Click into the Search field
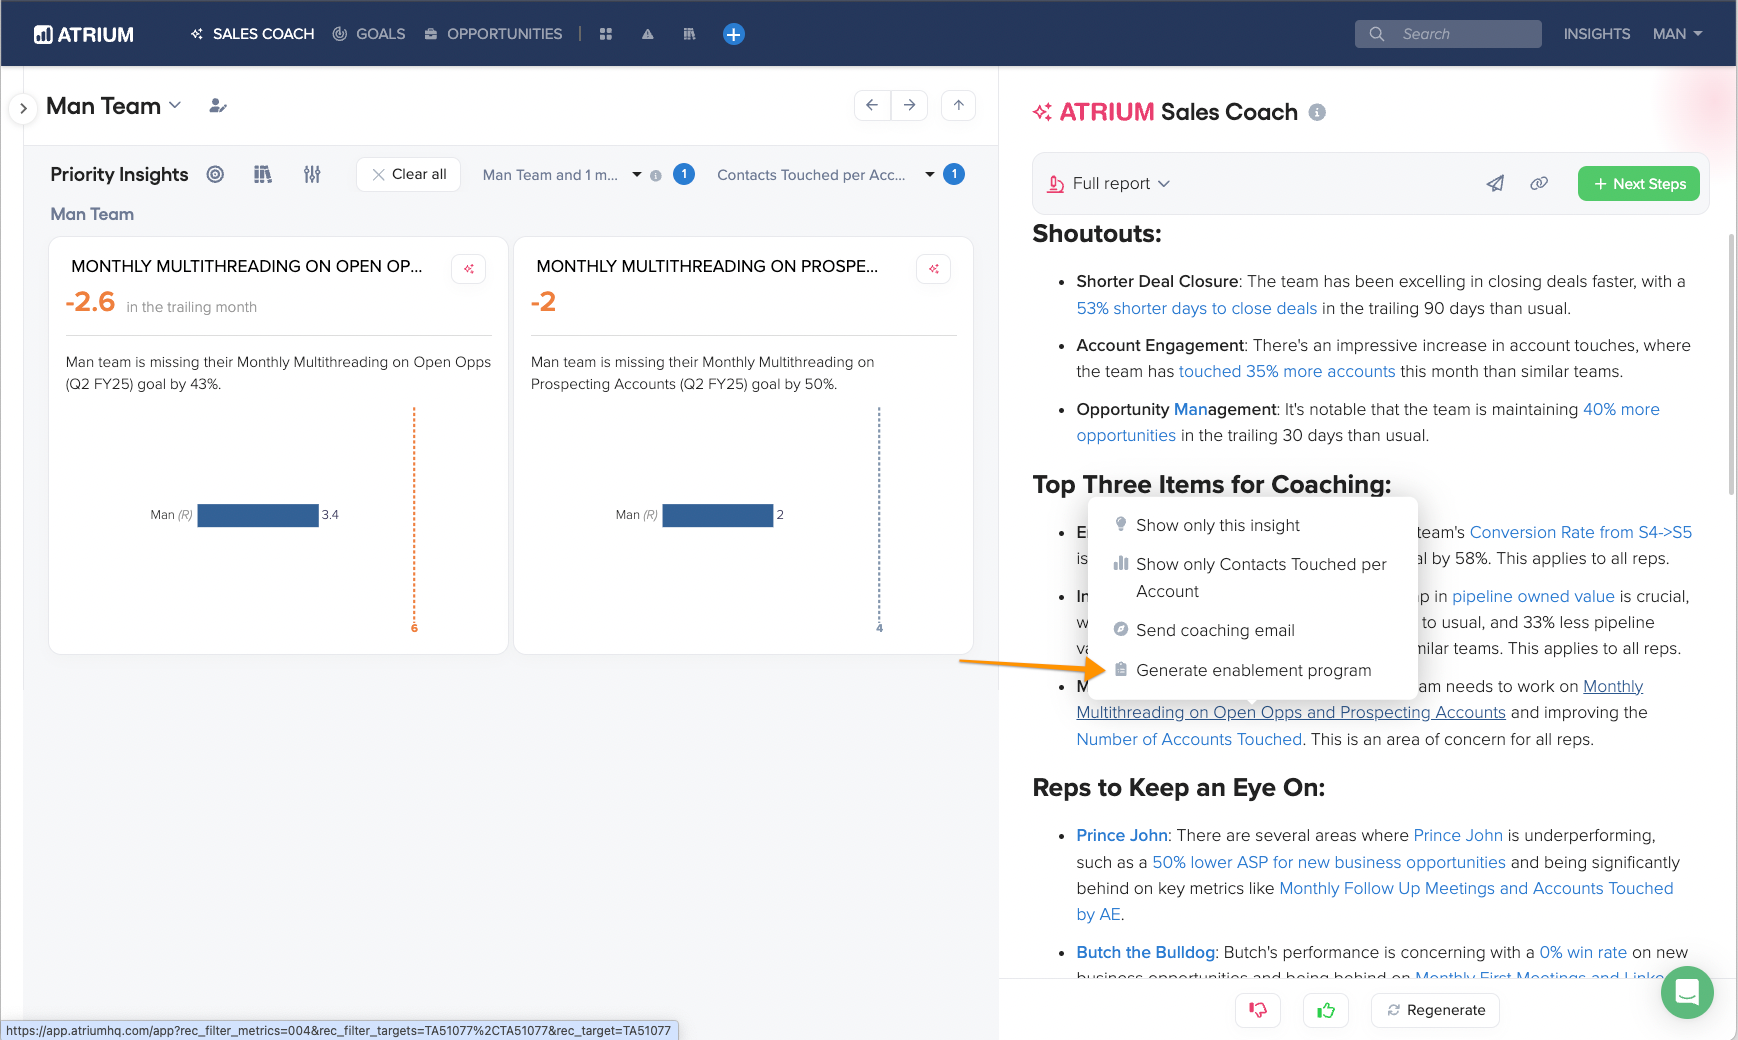 click(x=1448, y=34)
